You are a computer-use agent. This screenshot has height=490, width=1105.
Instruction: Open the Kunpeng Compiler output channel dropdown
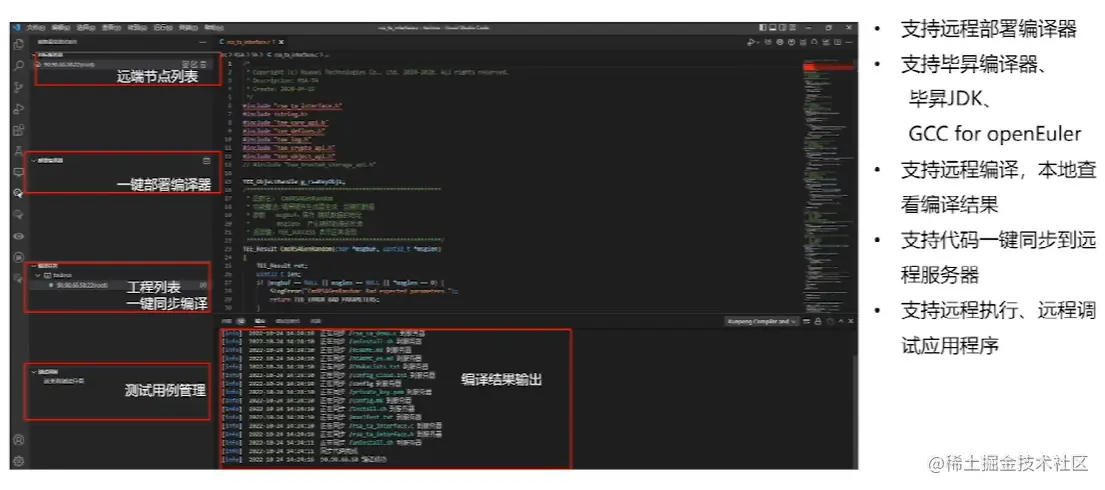click(762, 321)
